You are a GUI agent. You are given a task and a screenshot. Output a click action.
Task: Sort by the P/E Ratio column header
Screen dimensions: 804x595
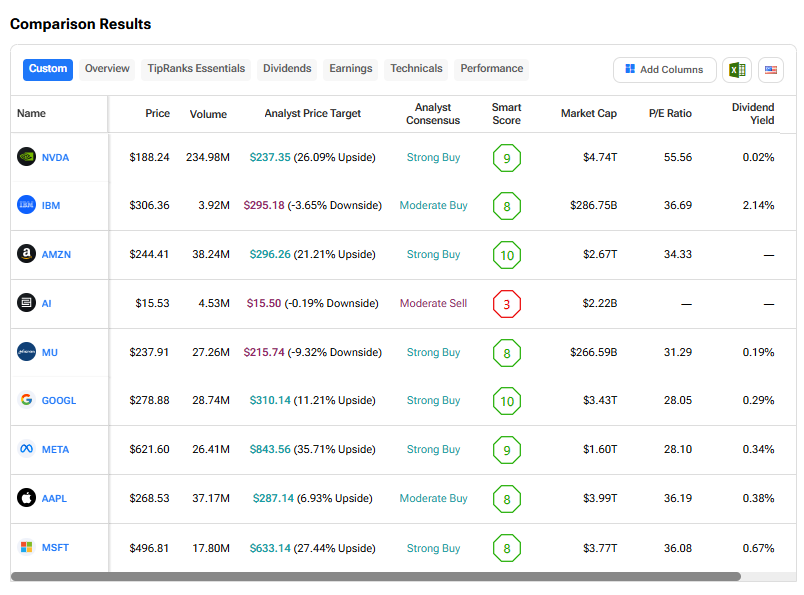(x=669, y=114)
